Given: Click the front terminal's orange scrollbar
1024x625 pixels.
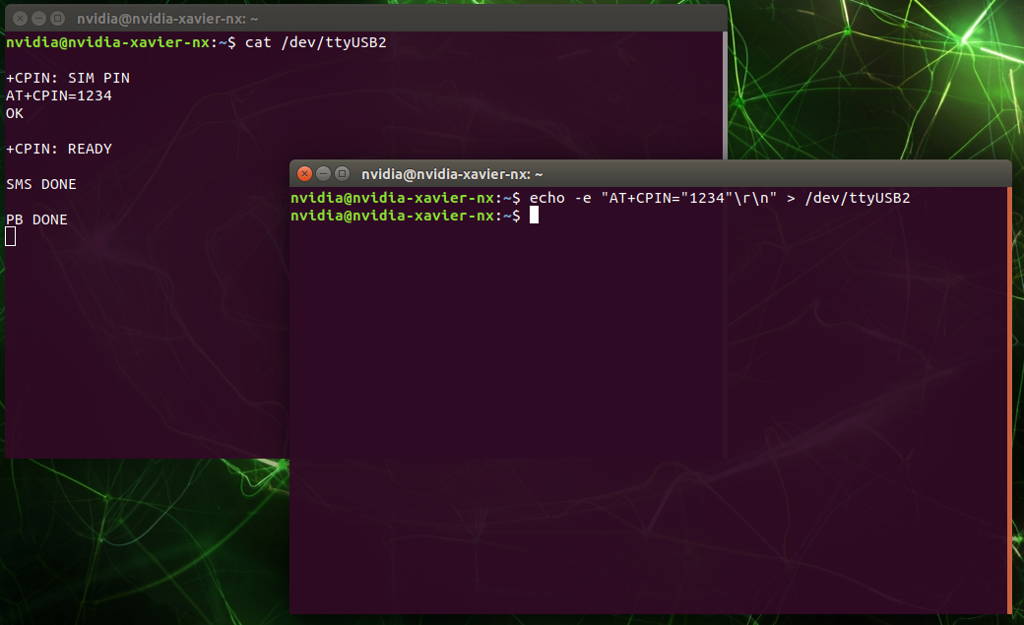Looking at the screenshot, I should (x=1009, y=400).
